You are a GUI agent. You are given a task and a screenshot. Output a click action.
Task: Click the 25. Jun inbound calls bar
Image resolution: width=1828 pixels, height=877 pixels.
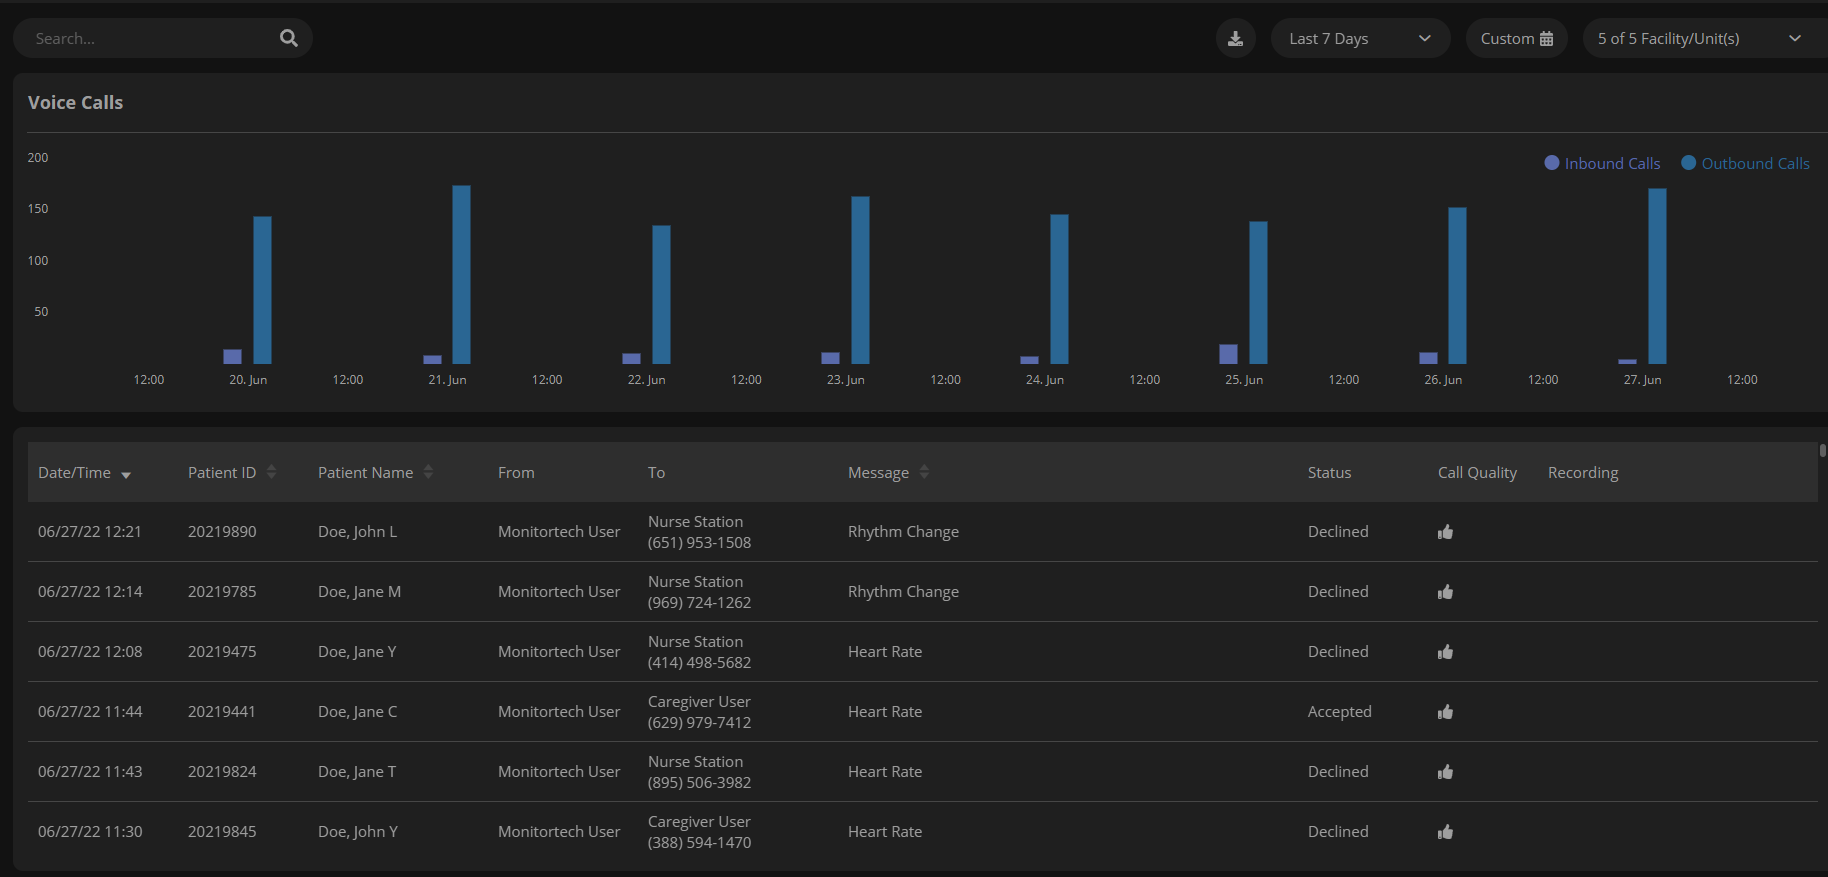click(x=1228, y=353)
